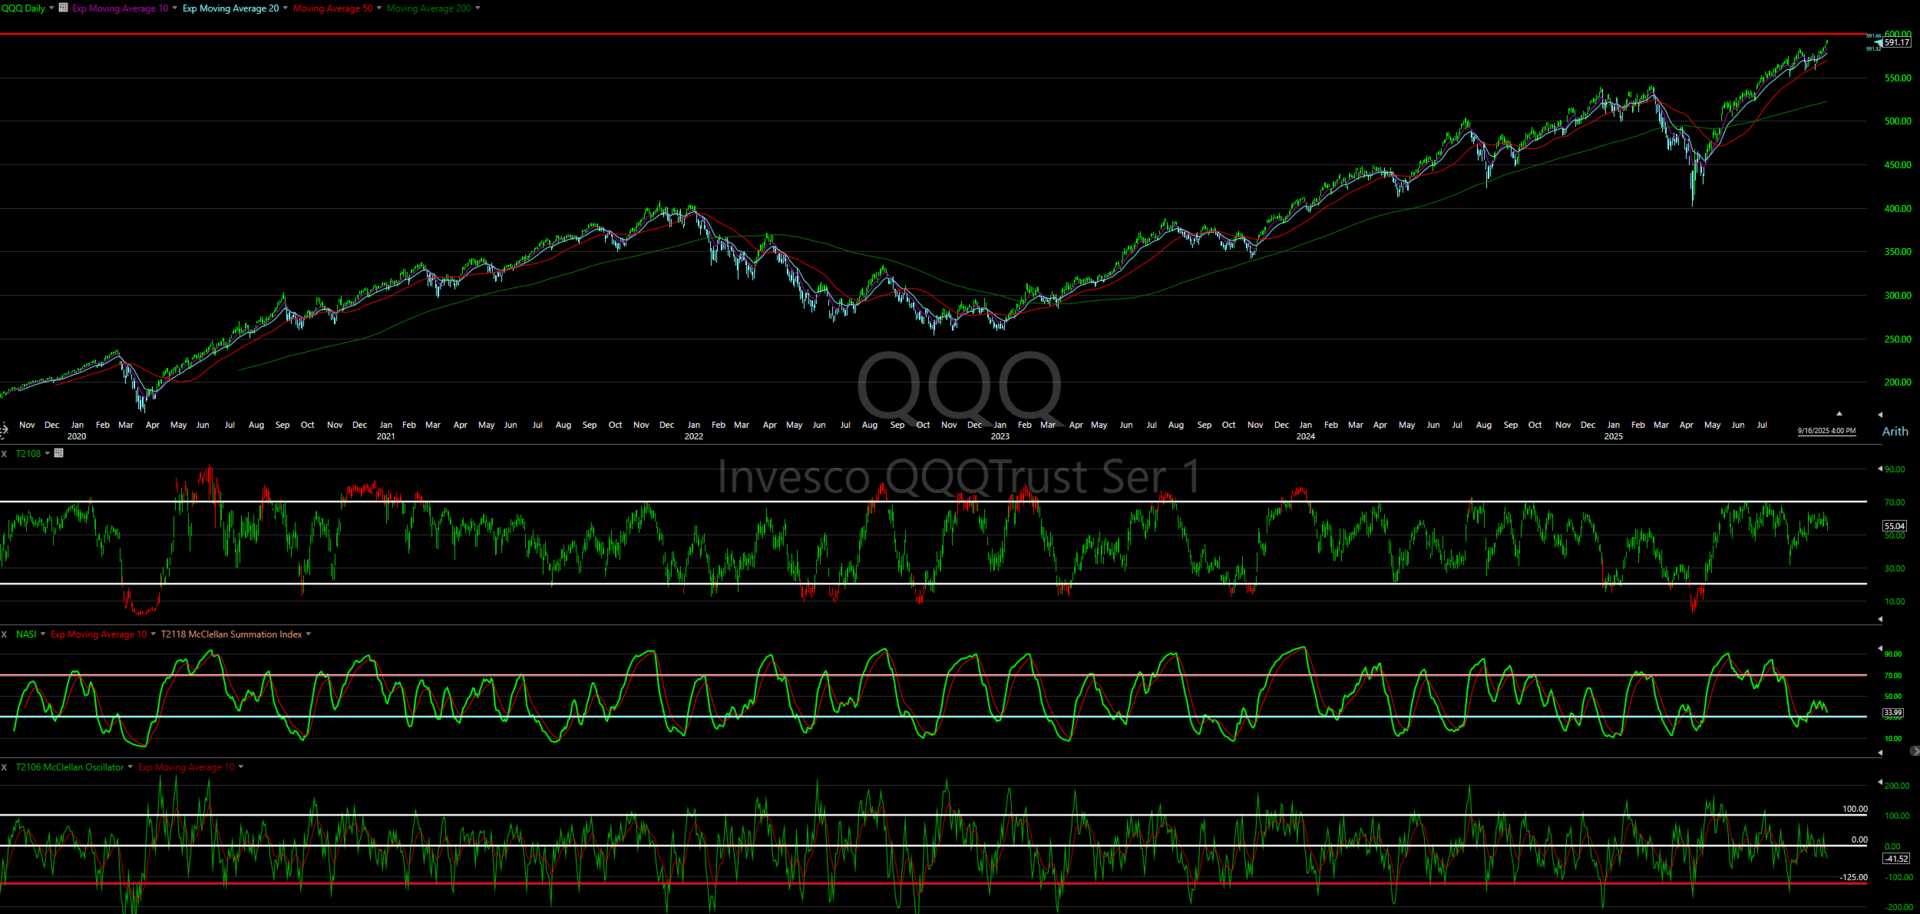Screen dimensions: 1920x914
Task: Open the T2106 McClellan Oscillator dropdown arrow
Action: (x=130, y=767)
